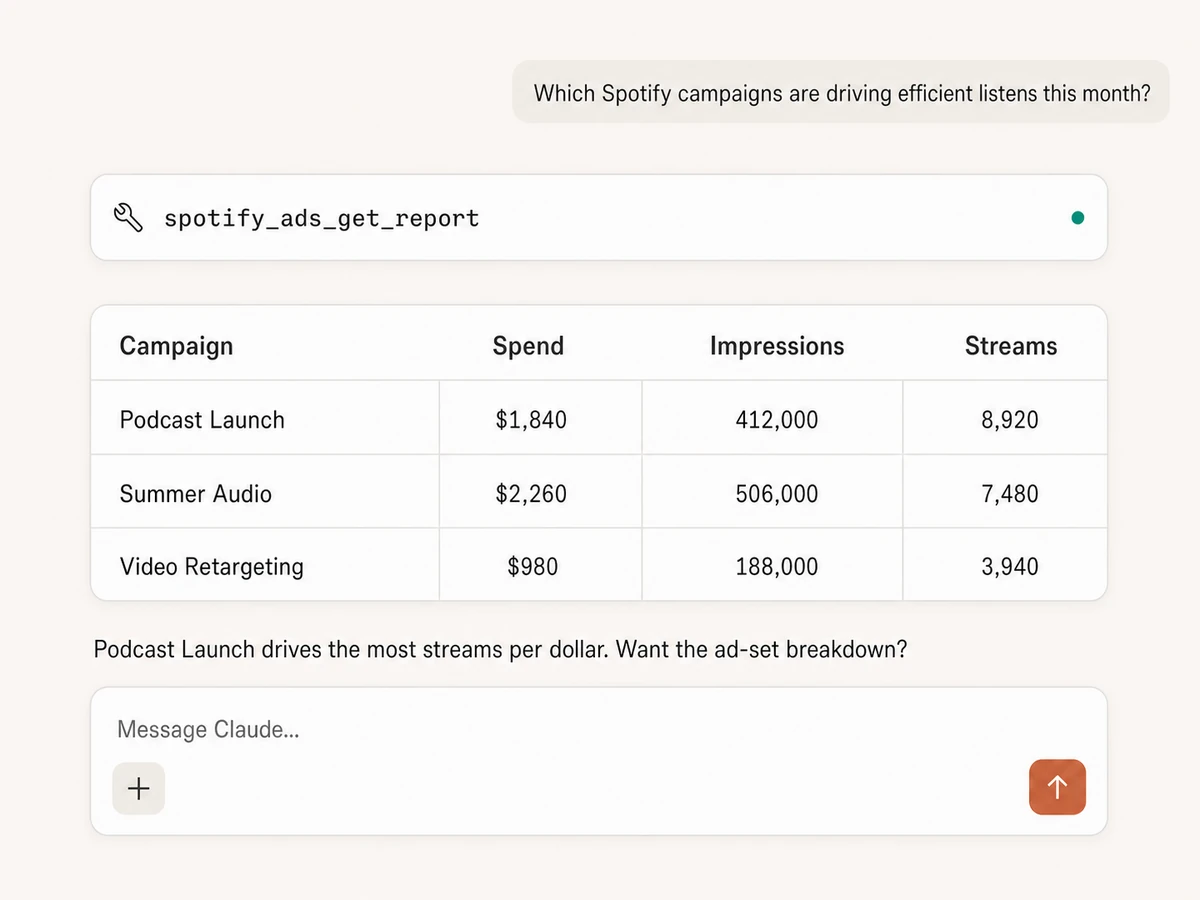Click the green status dot on tool card
This screenshot has height=900, width=1200.
click(x=1077, y=217)
